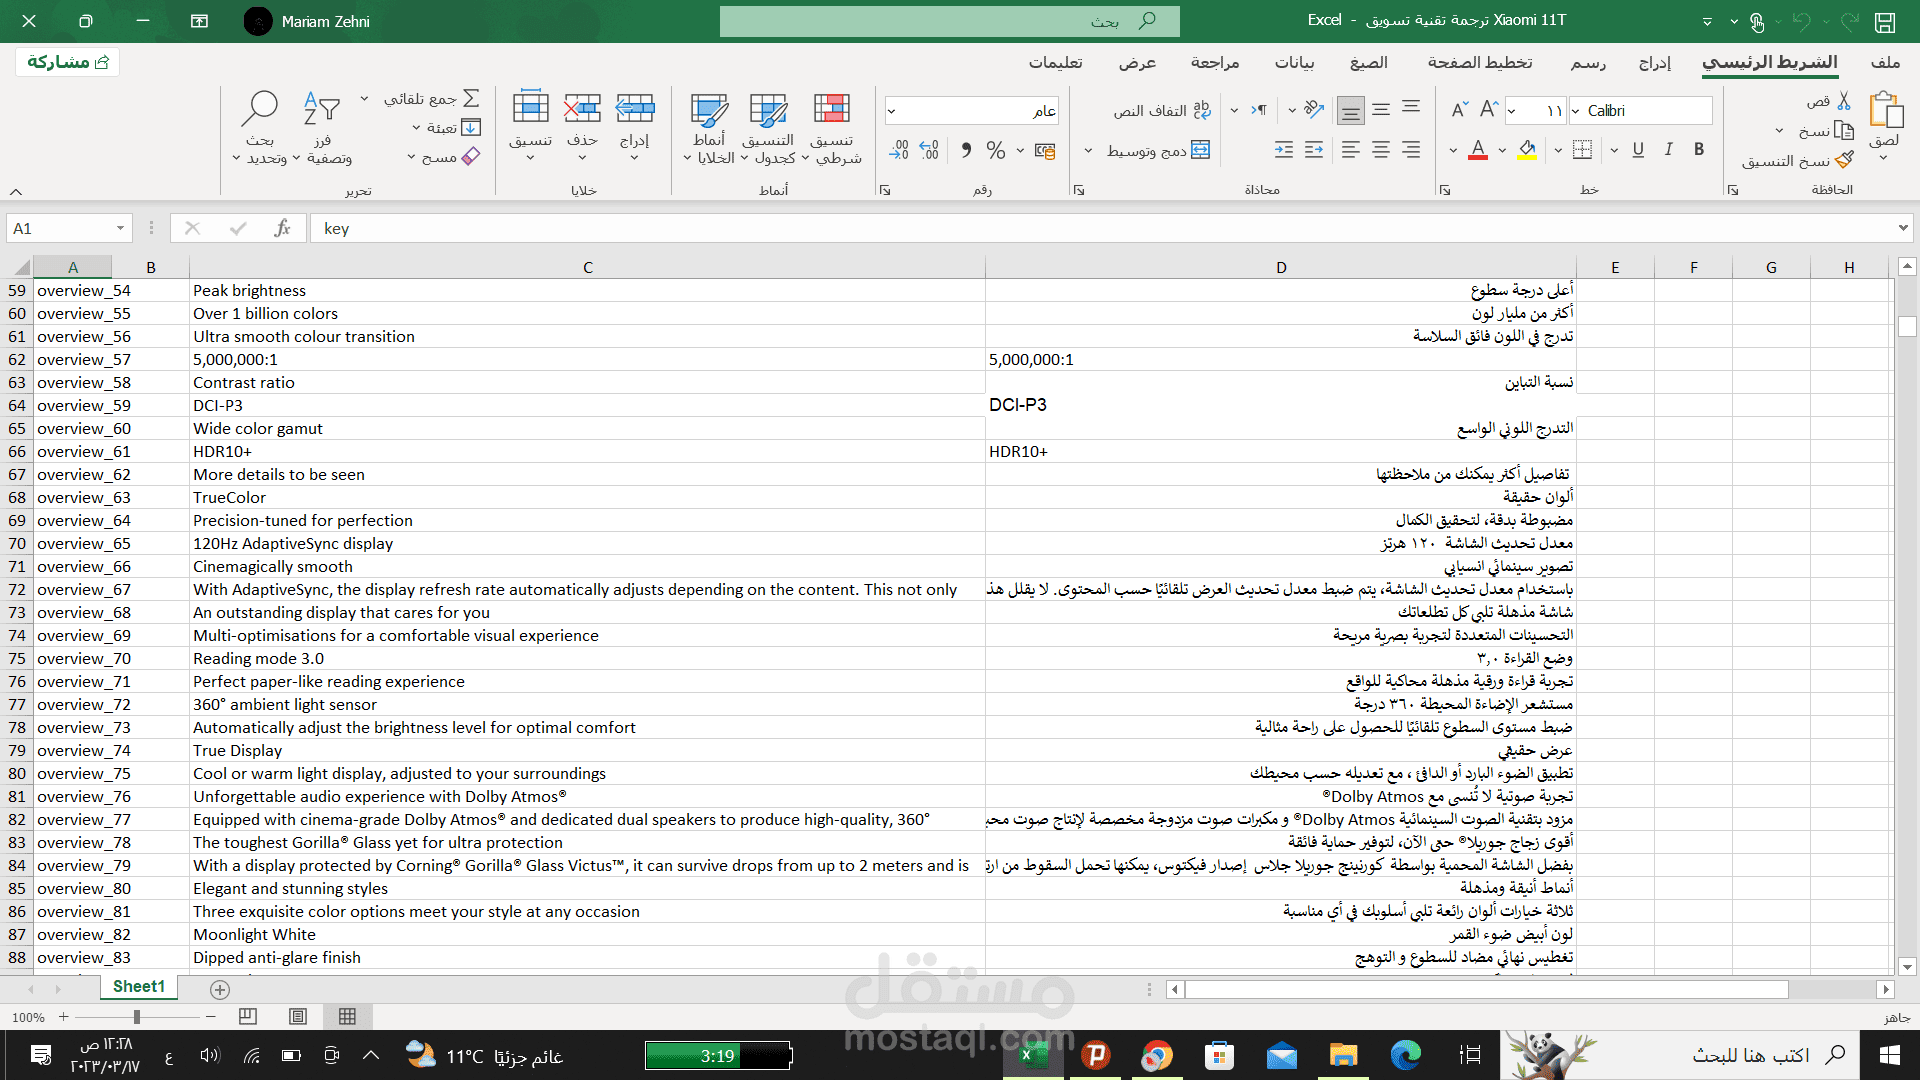Click the Insert Function fx icon
Screen dimensions: 1920x1080
(x=282, y=229)
